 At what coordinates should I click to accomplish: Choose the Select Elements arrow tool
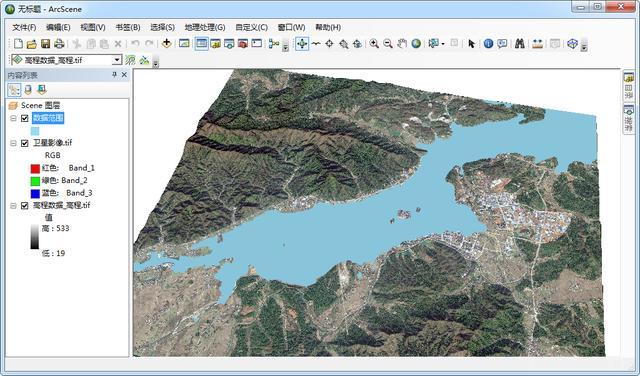pos(471,43)
